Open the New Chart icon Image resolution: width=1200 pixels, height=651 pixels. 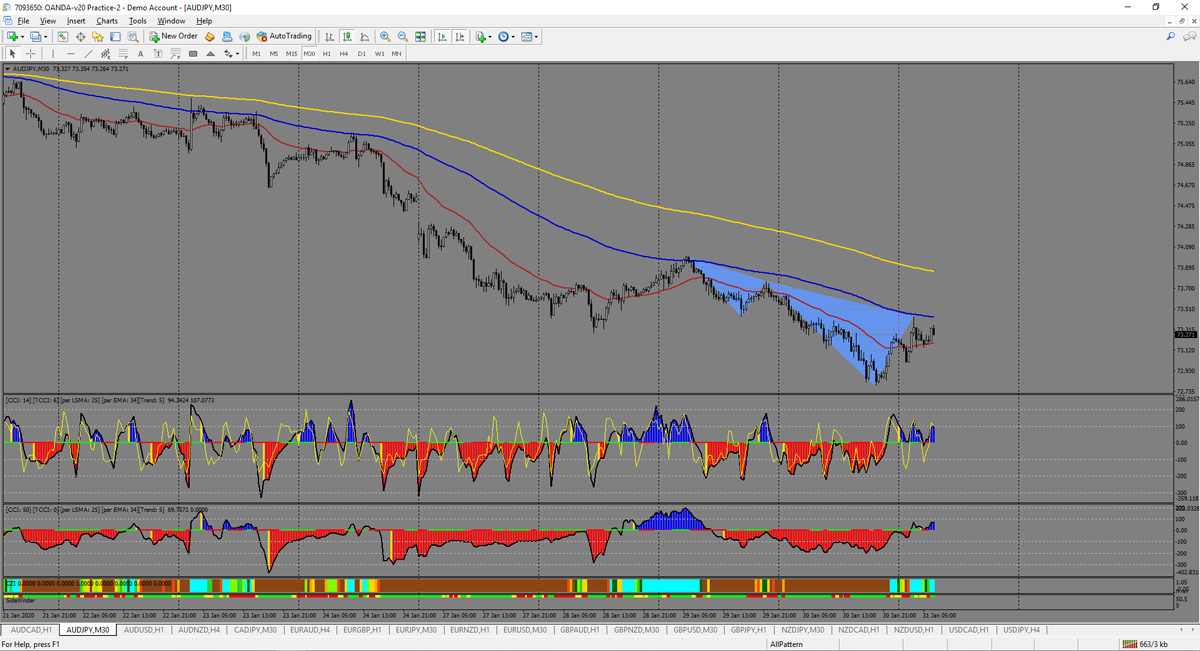pyautogui.click(x=14, y=37)
